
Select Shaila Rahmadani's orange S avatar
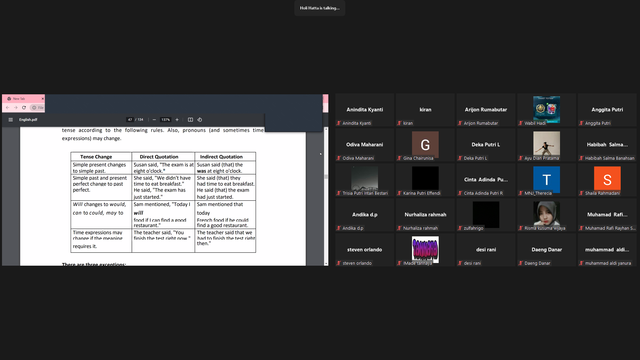pyautogui.click(x=607, y=180)
